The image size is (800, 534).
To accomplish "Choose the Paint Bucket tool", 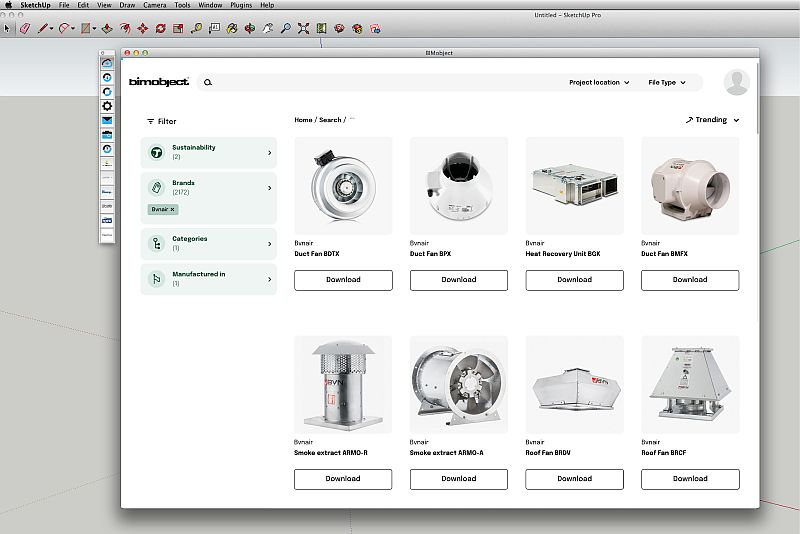I will [x=232, y=29].
